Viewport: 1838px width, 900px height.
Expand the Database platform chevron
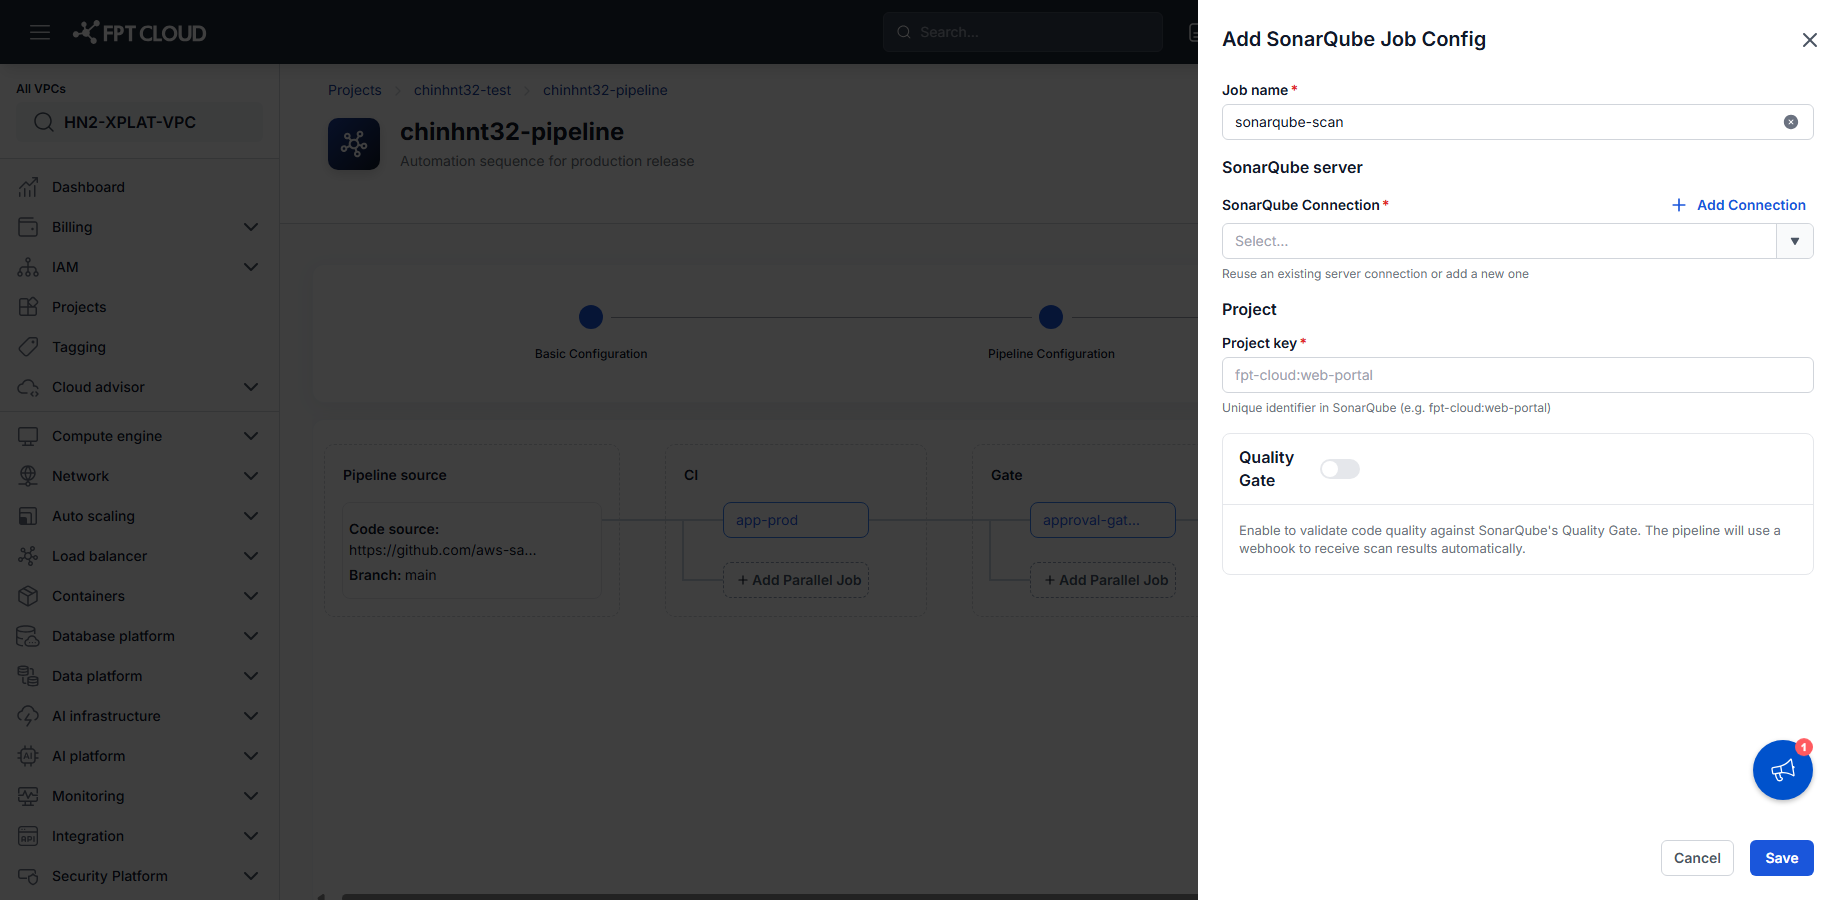(x=251, y=636)
